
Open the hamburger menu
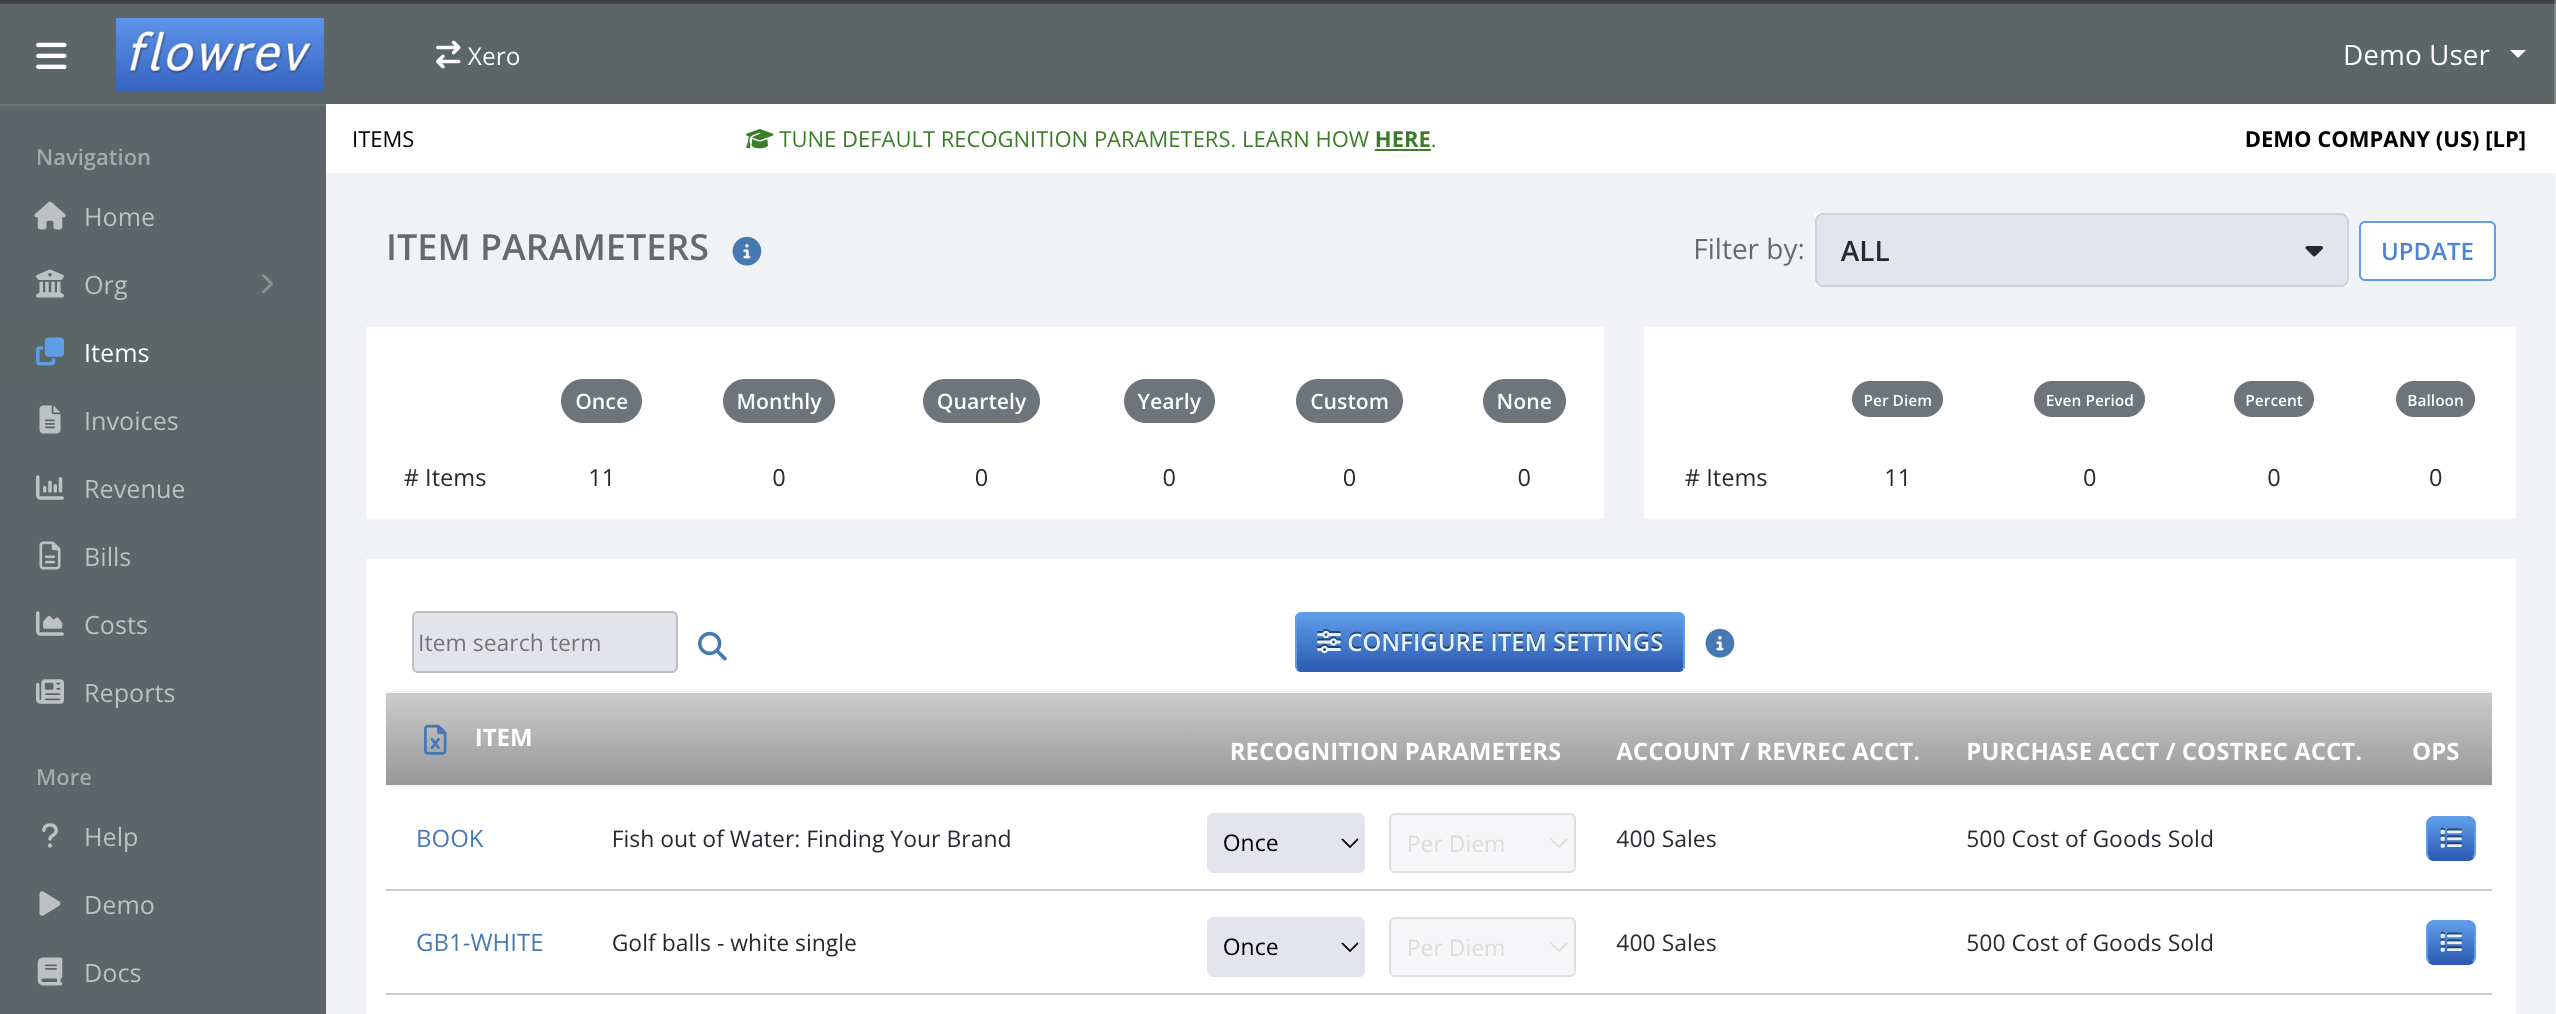pyautogui.click(x=51, y=56)
